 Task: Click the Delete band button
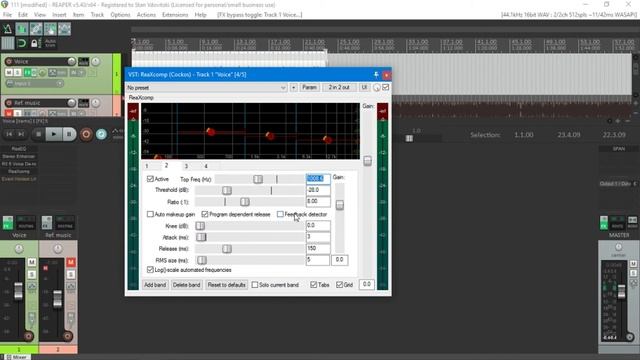[186, 285]
